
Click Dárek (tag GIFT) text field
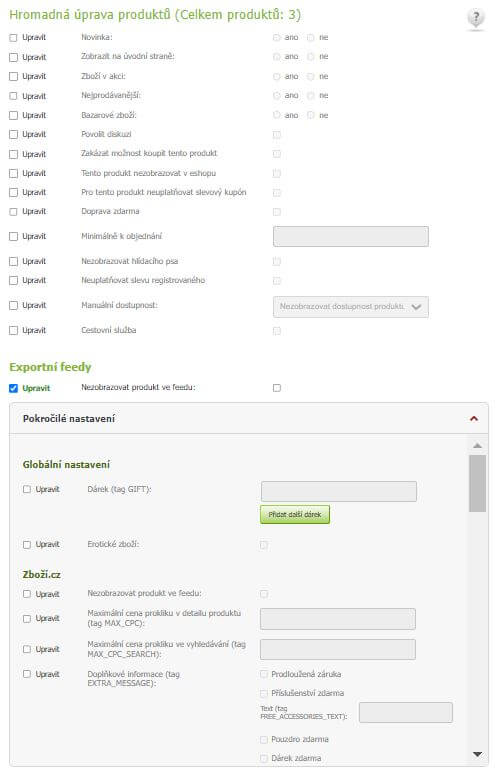339,491
